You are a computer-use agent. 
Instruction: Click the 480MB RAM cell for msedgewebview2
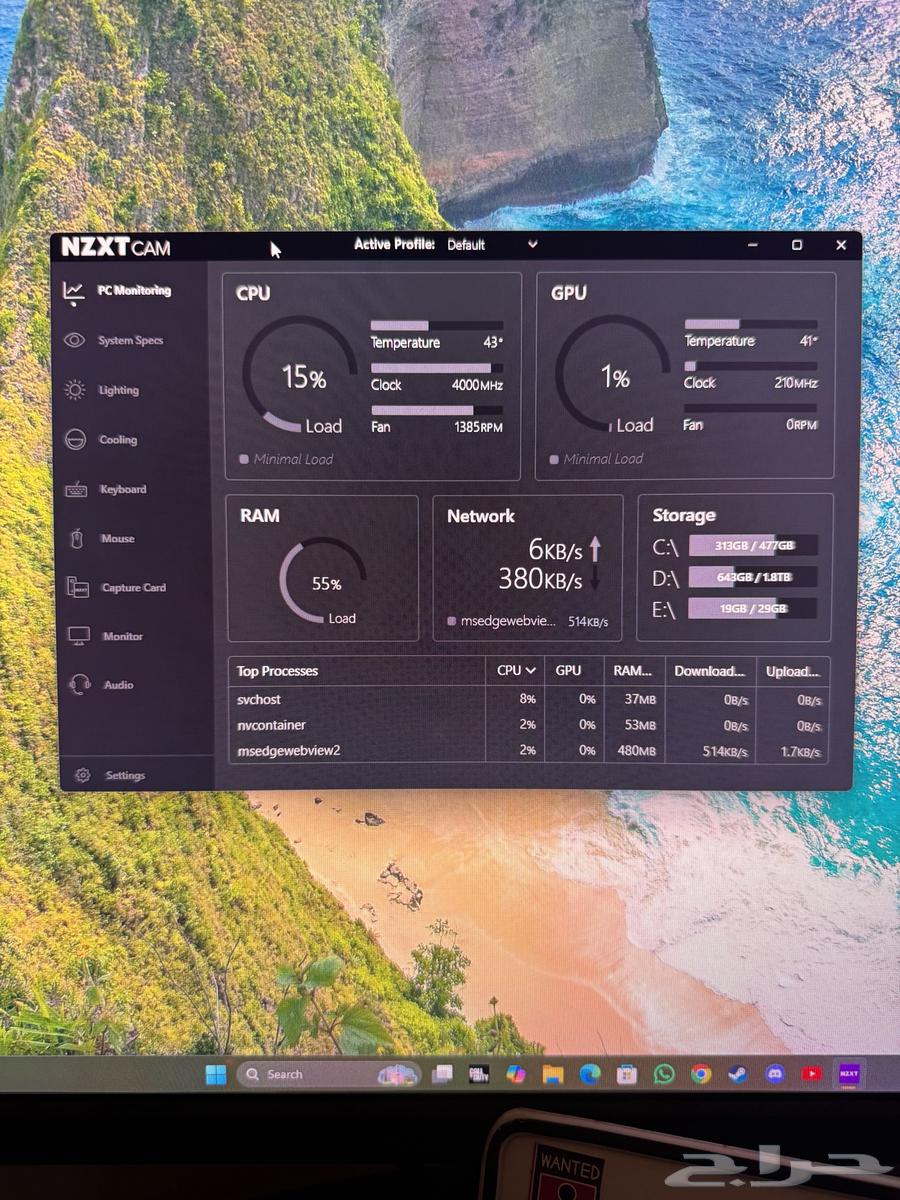(635, 751)
